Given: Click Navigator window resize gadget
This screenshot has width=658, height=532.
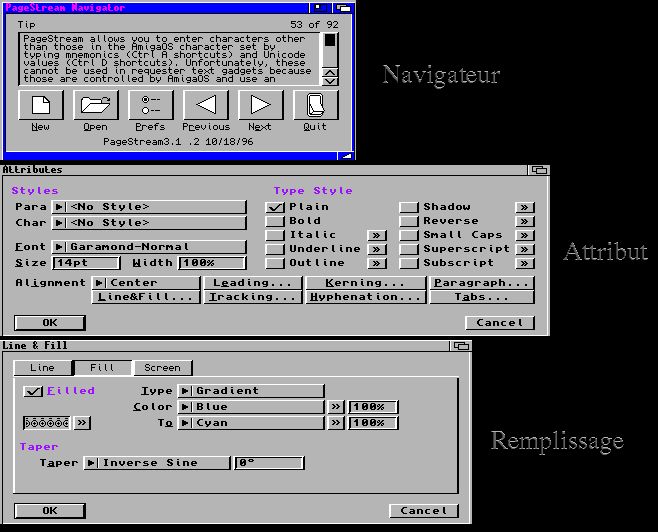Looking at the screenshot, I should (345, 156).
